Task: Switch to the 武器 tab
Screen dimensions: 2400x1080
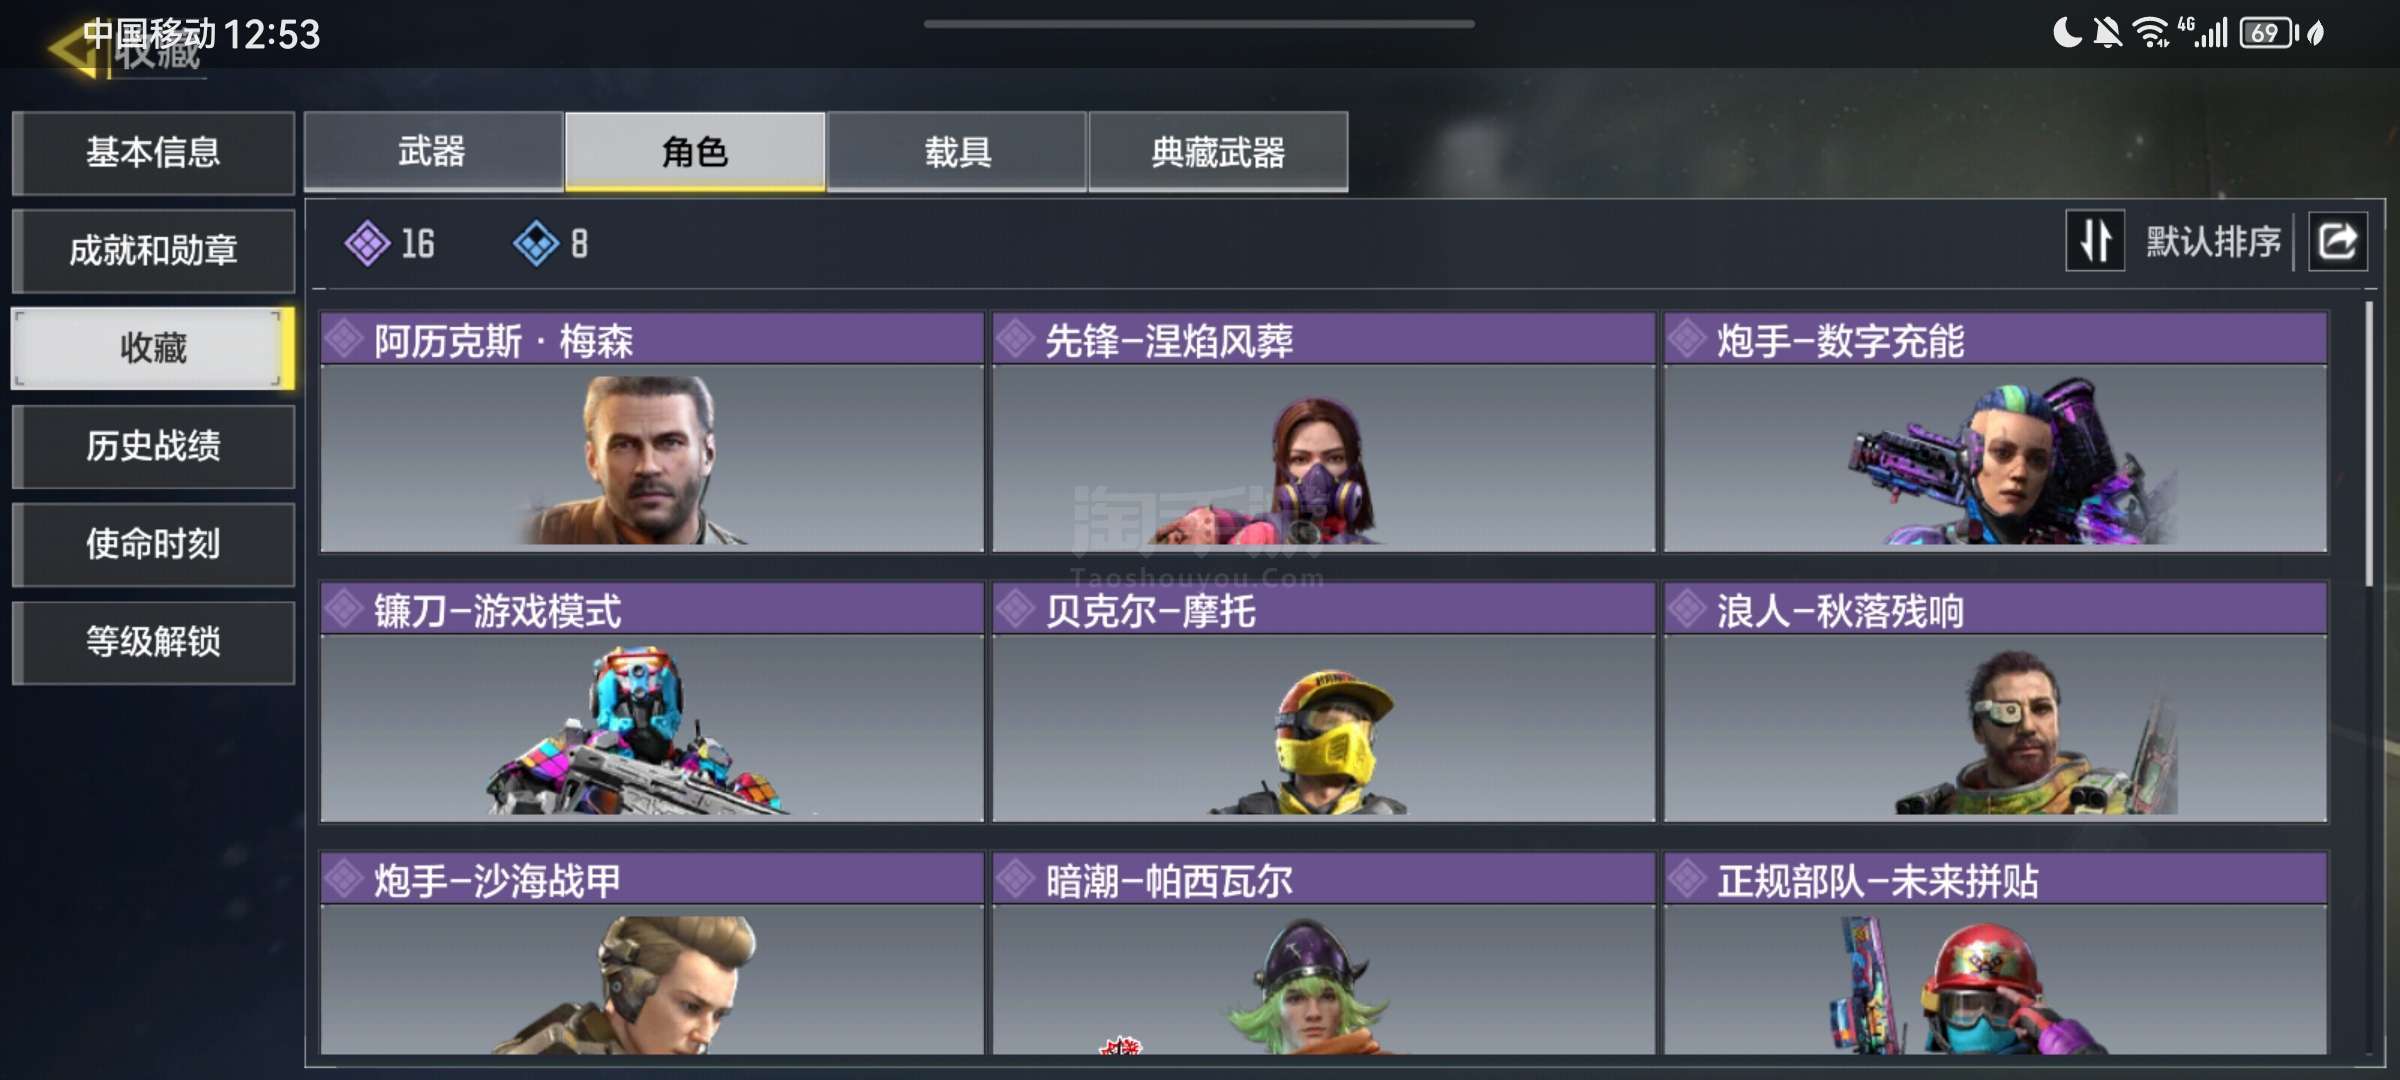Action: [x=433, y=151]
